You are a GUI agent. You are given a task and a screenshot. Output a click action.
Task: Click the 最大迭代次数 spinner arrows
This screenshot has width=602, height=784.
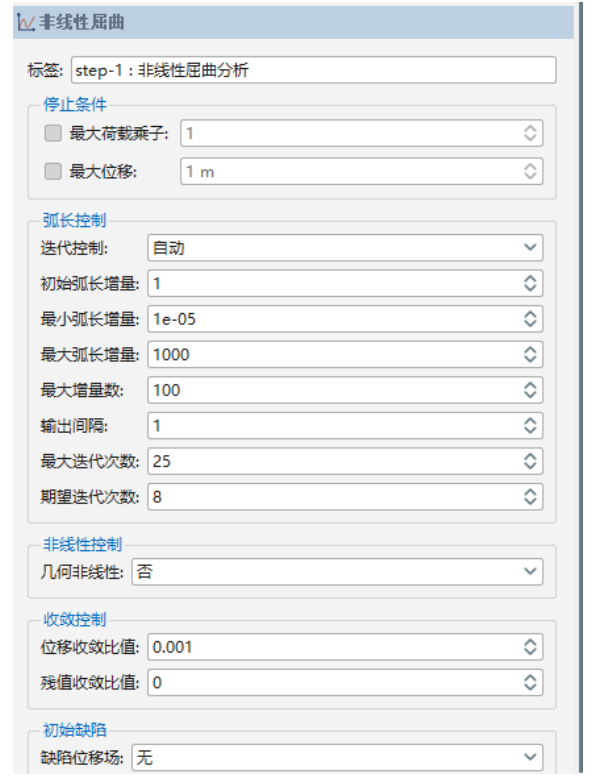click(530, 461)
